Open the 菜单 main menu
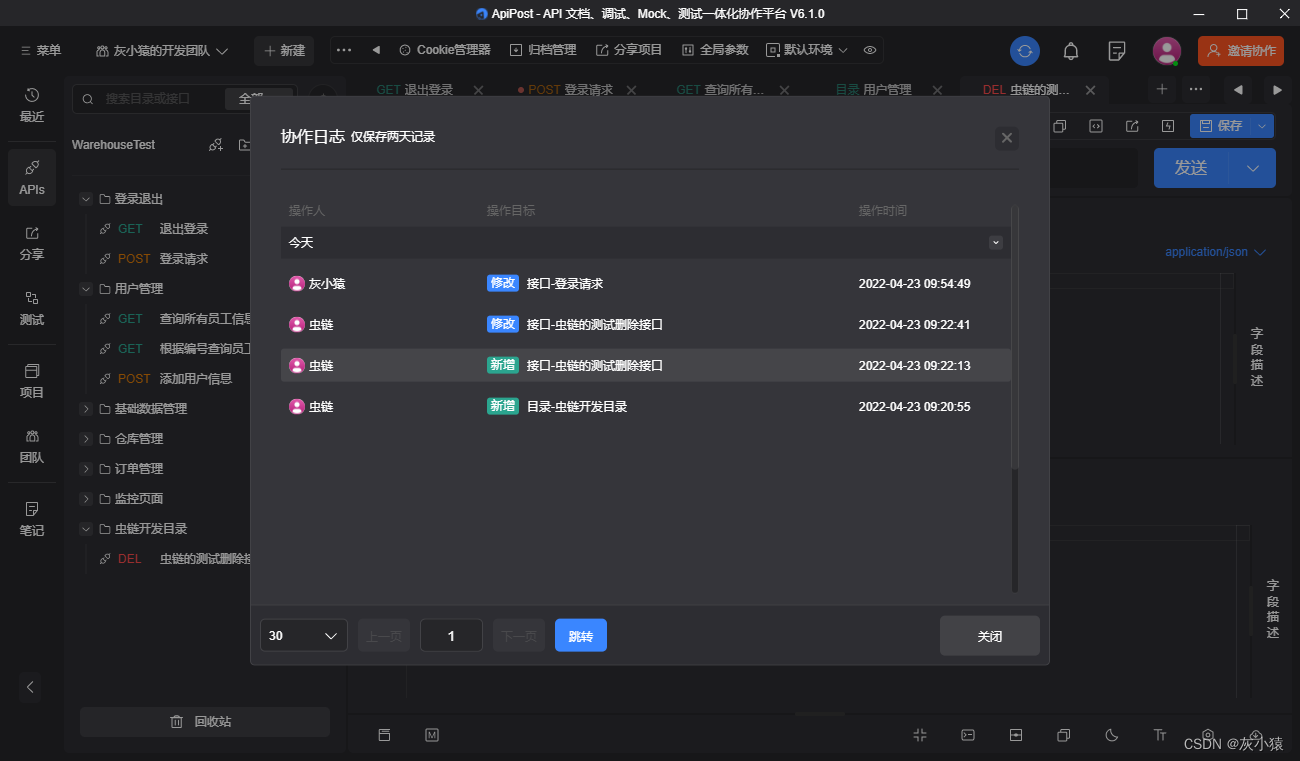1300x761 pixels. 41,50
